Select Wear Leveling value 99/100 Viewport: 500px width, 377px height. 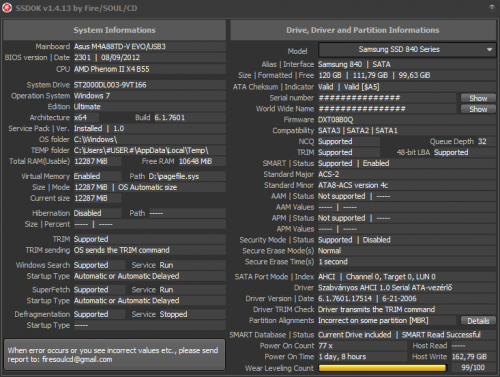pos(473,368)
